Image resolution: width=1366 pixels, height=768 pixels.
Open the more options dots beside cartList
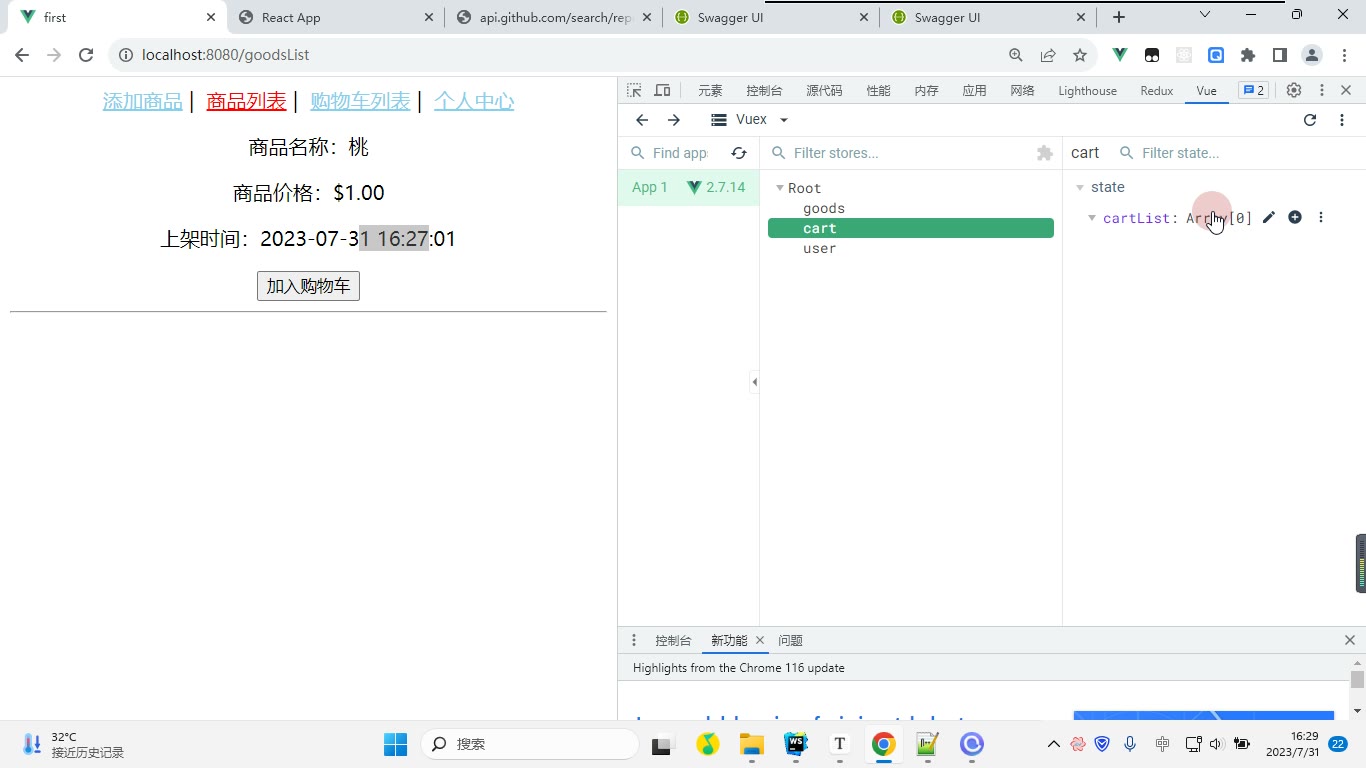1321,218
